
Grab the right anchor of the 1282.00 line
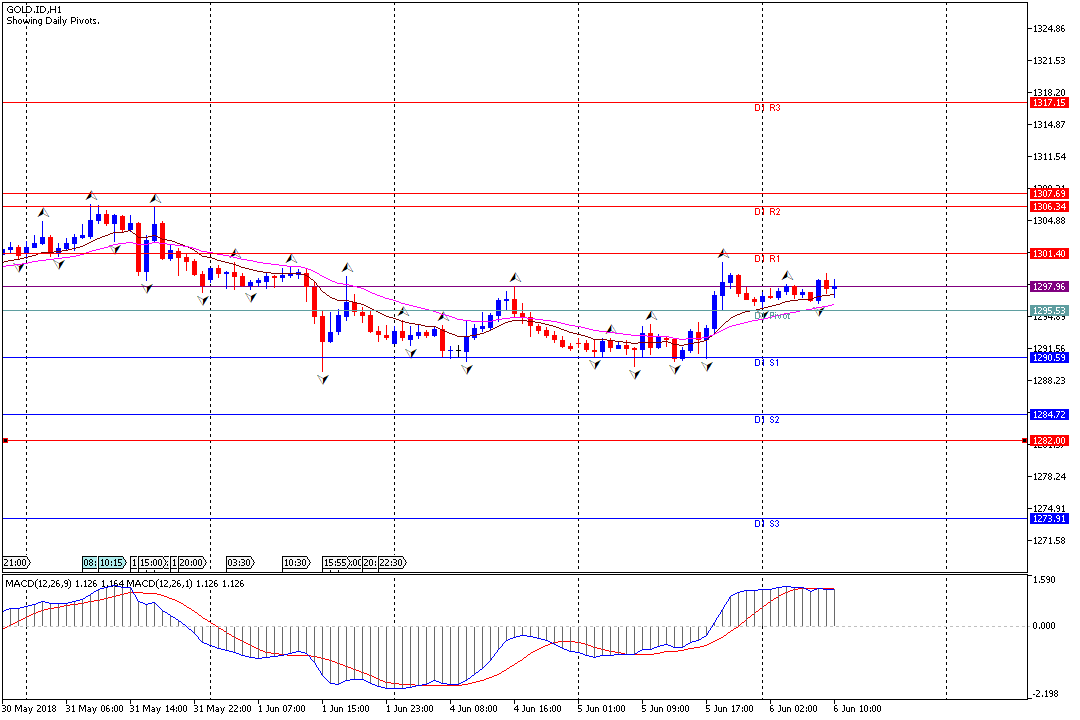pyautogui.click(x=1025, y=441)
